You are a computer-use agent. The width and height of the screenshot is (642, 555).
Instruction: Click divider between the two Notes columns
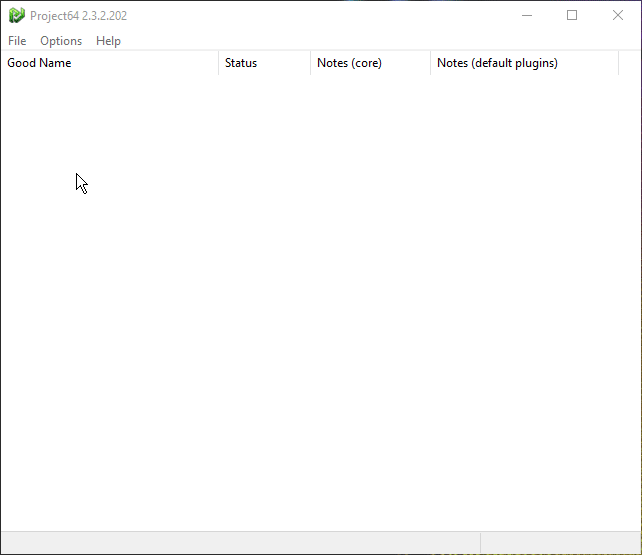(x=430, y=63)
